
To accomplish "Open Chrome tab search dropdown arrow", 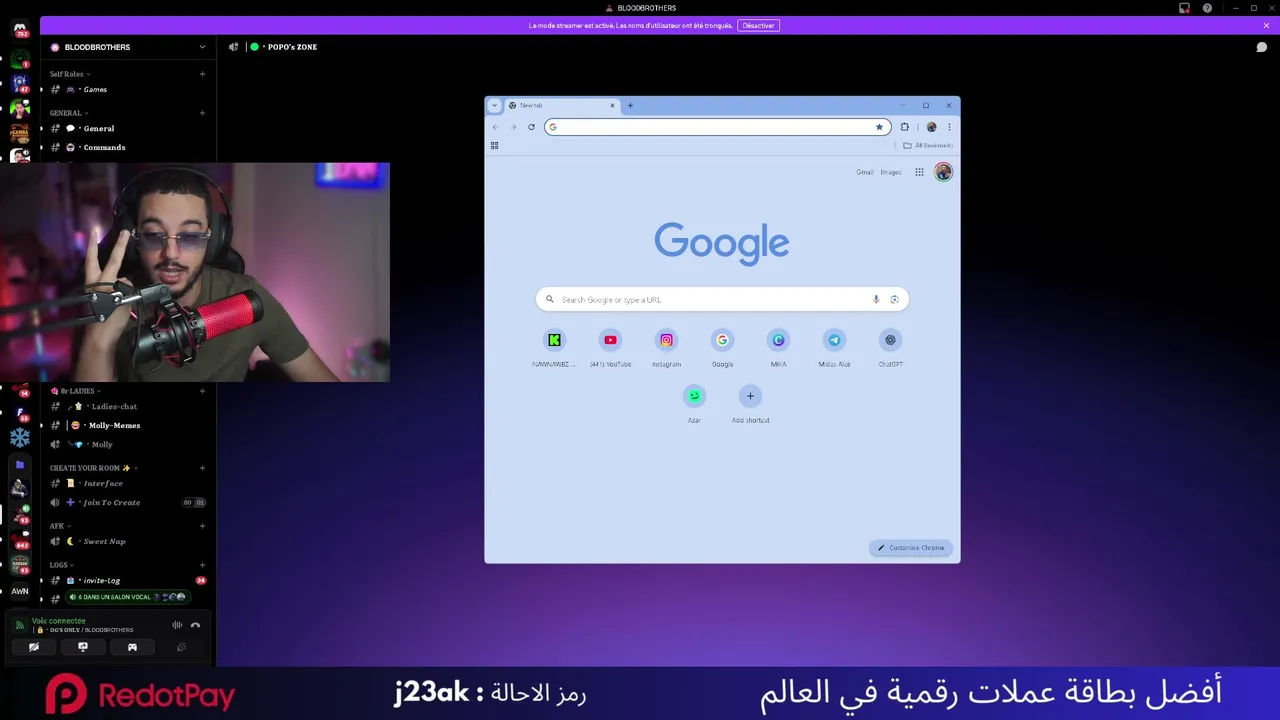I will (494, 105).
